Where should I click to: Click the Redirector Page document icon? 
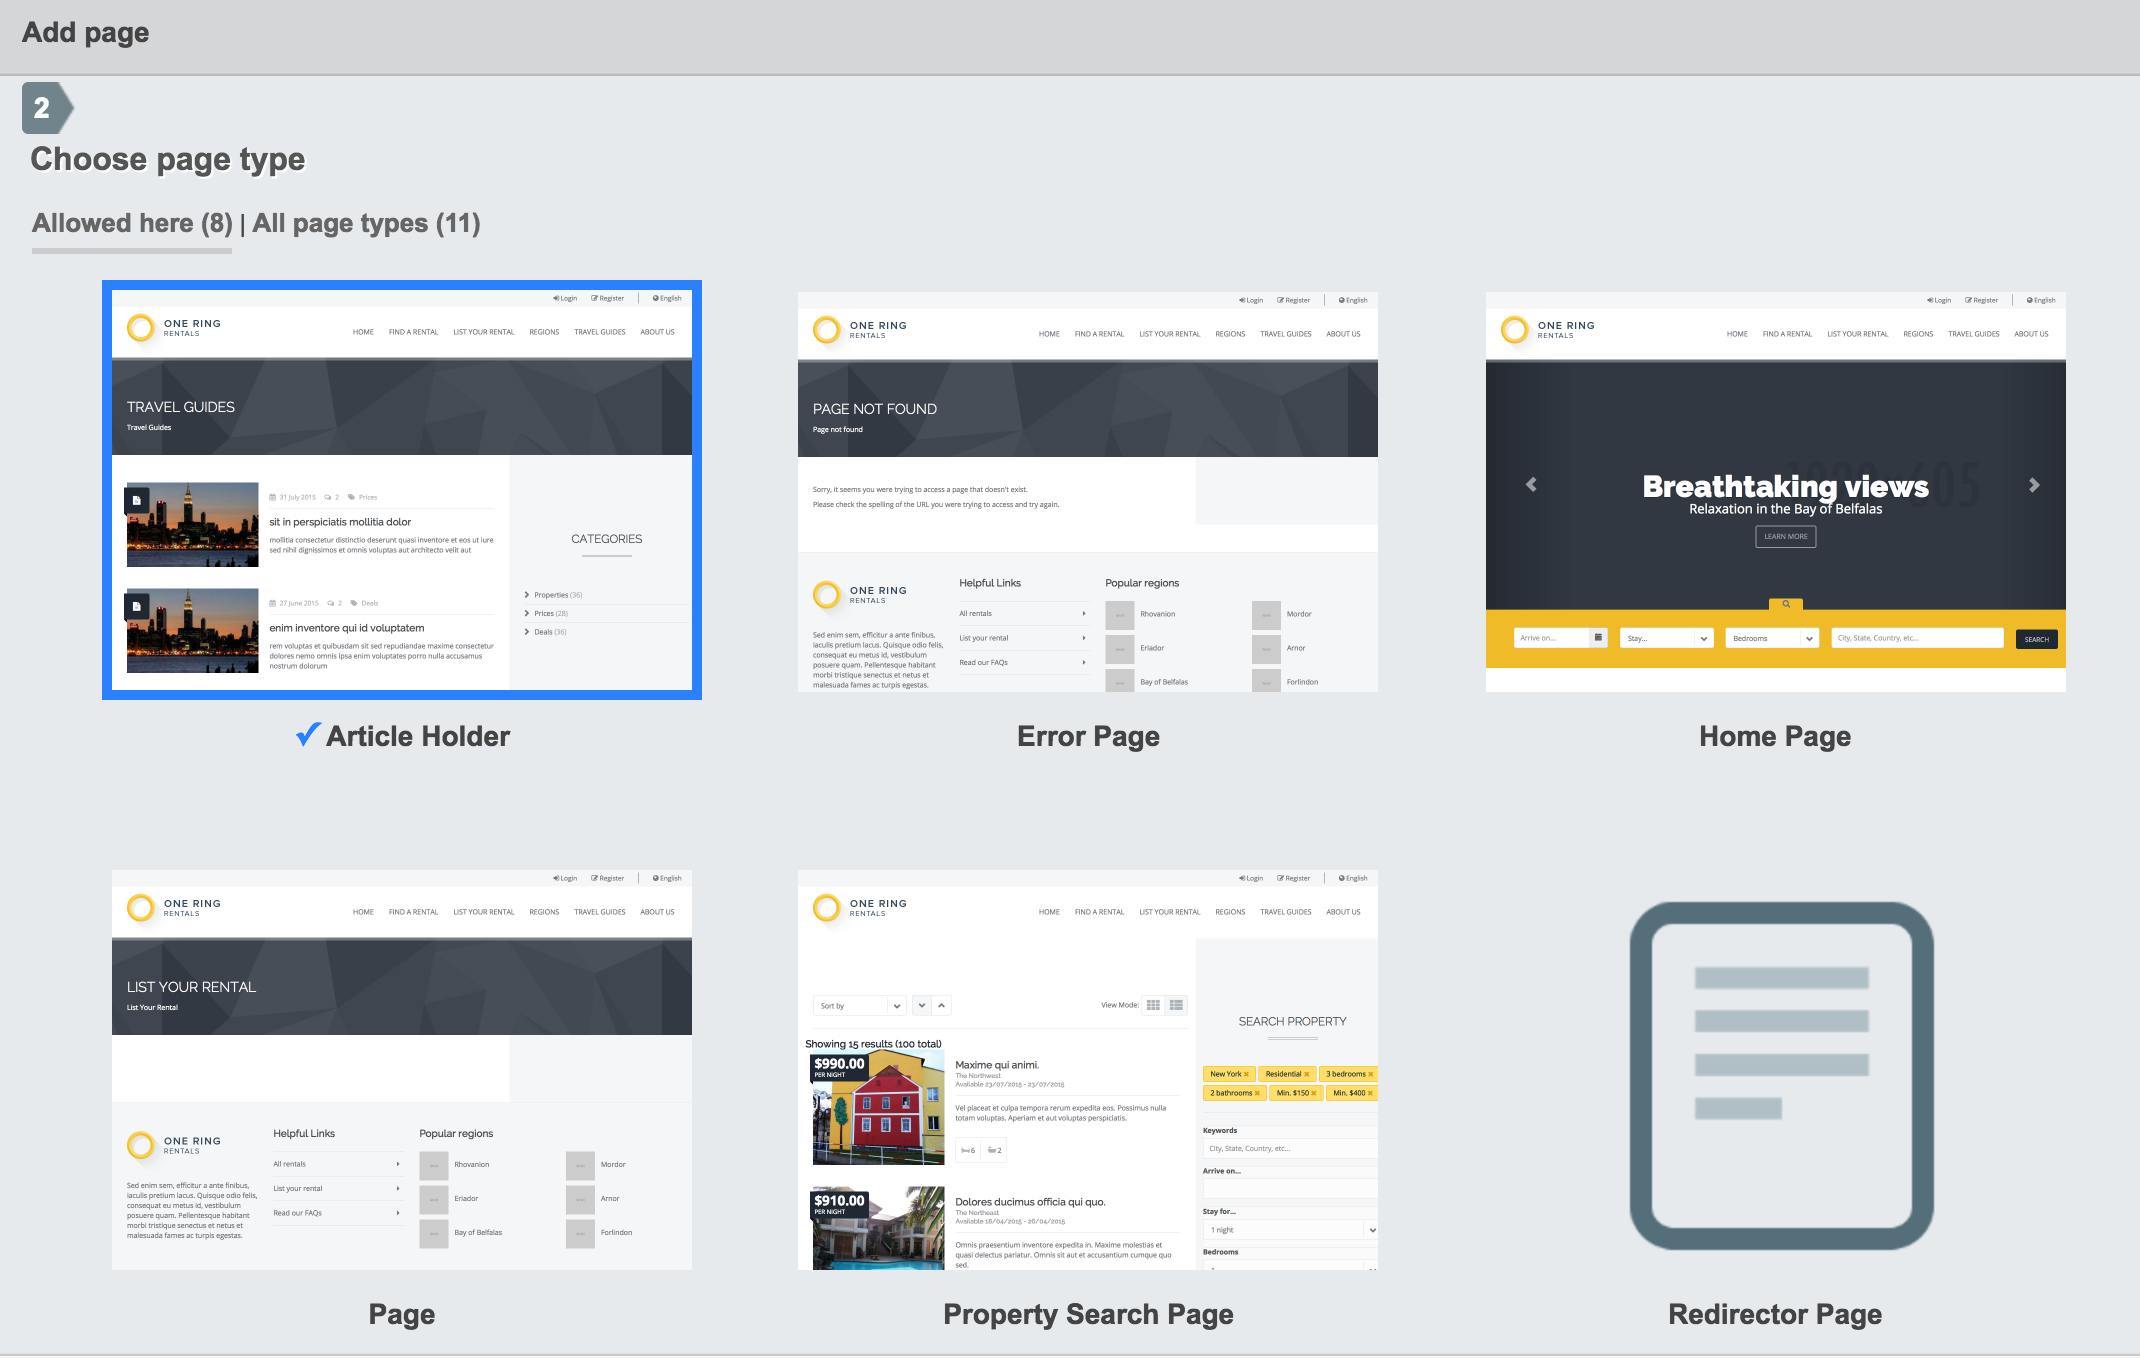tap(1781, 1075)
